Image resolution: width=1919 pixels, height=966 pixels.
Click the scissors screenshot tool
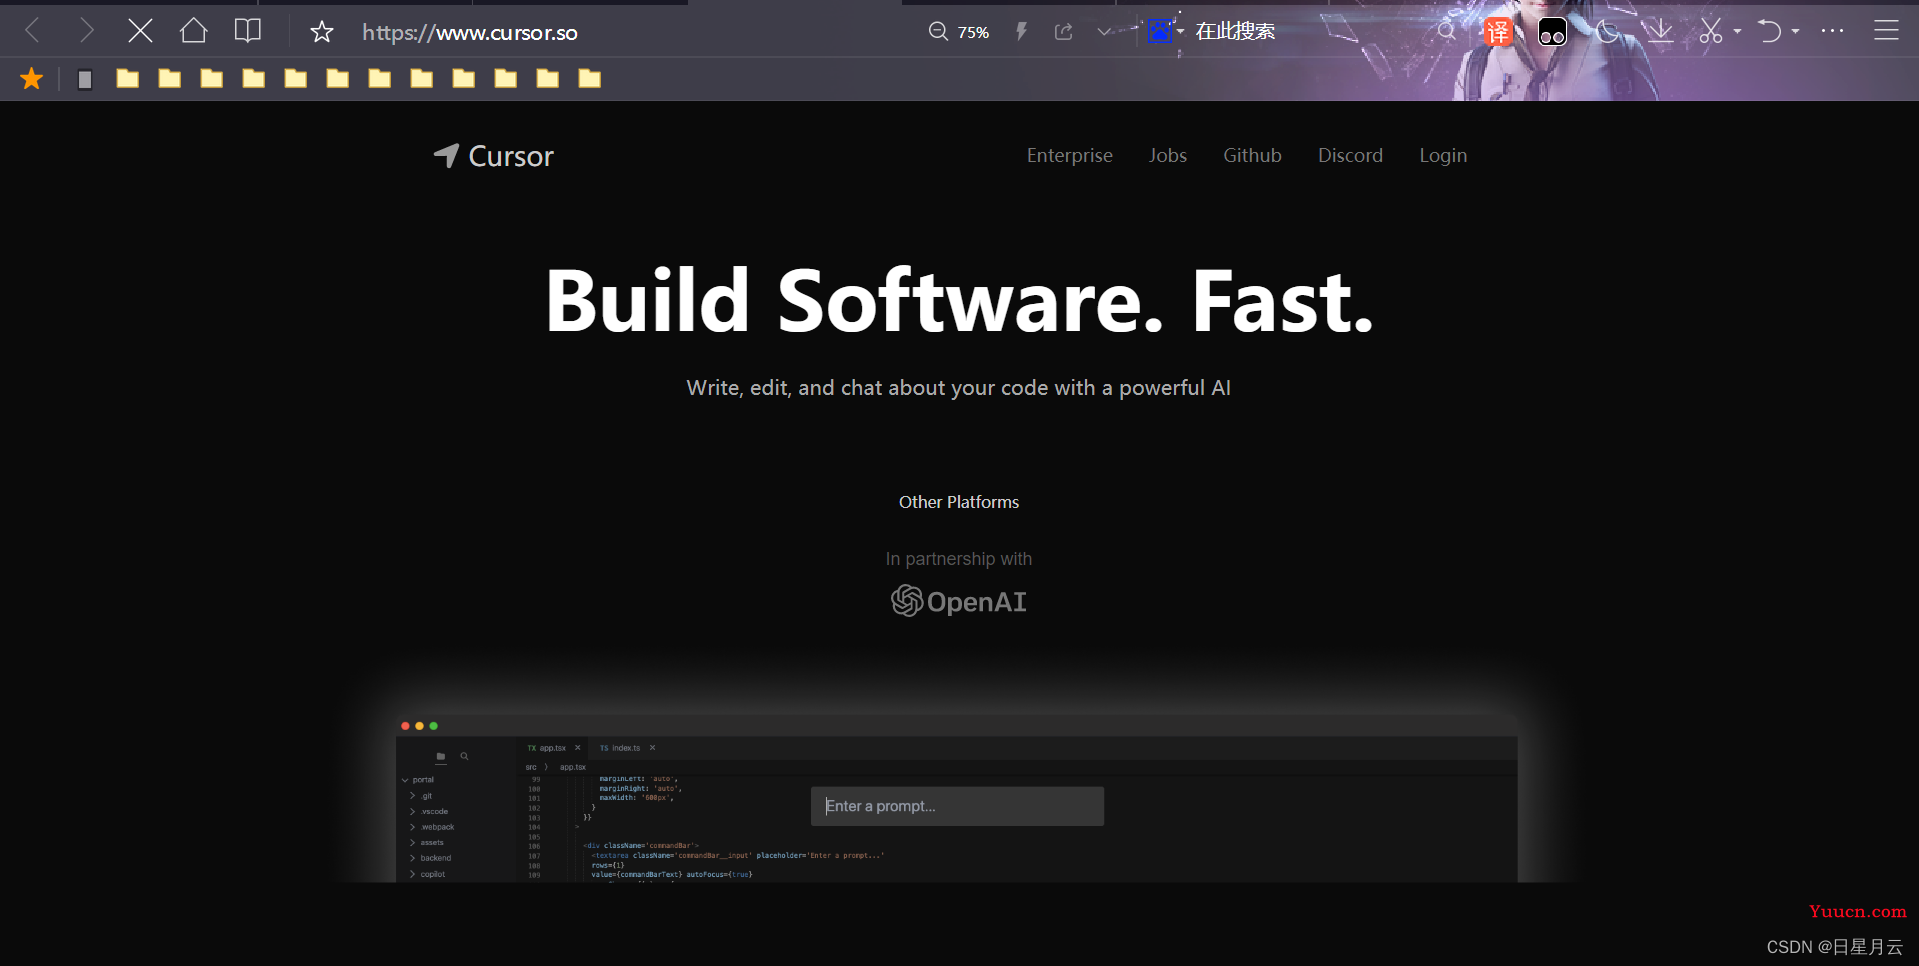pos(1711,31)
